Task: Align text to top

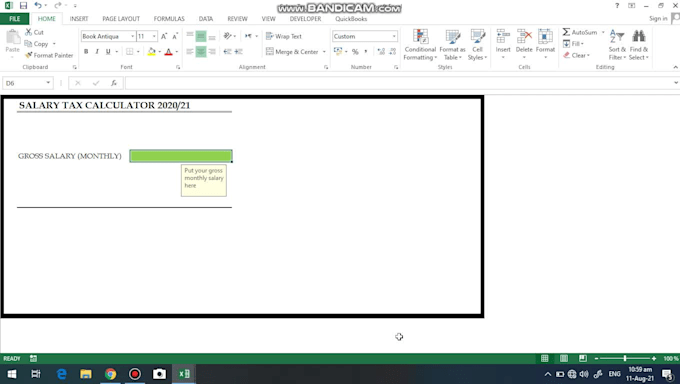Action: point(190,36)
